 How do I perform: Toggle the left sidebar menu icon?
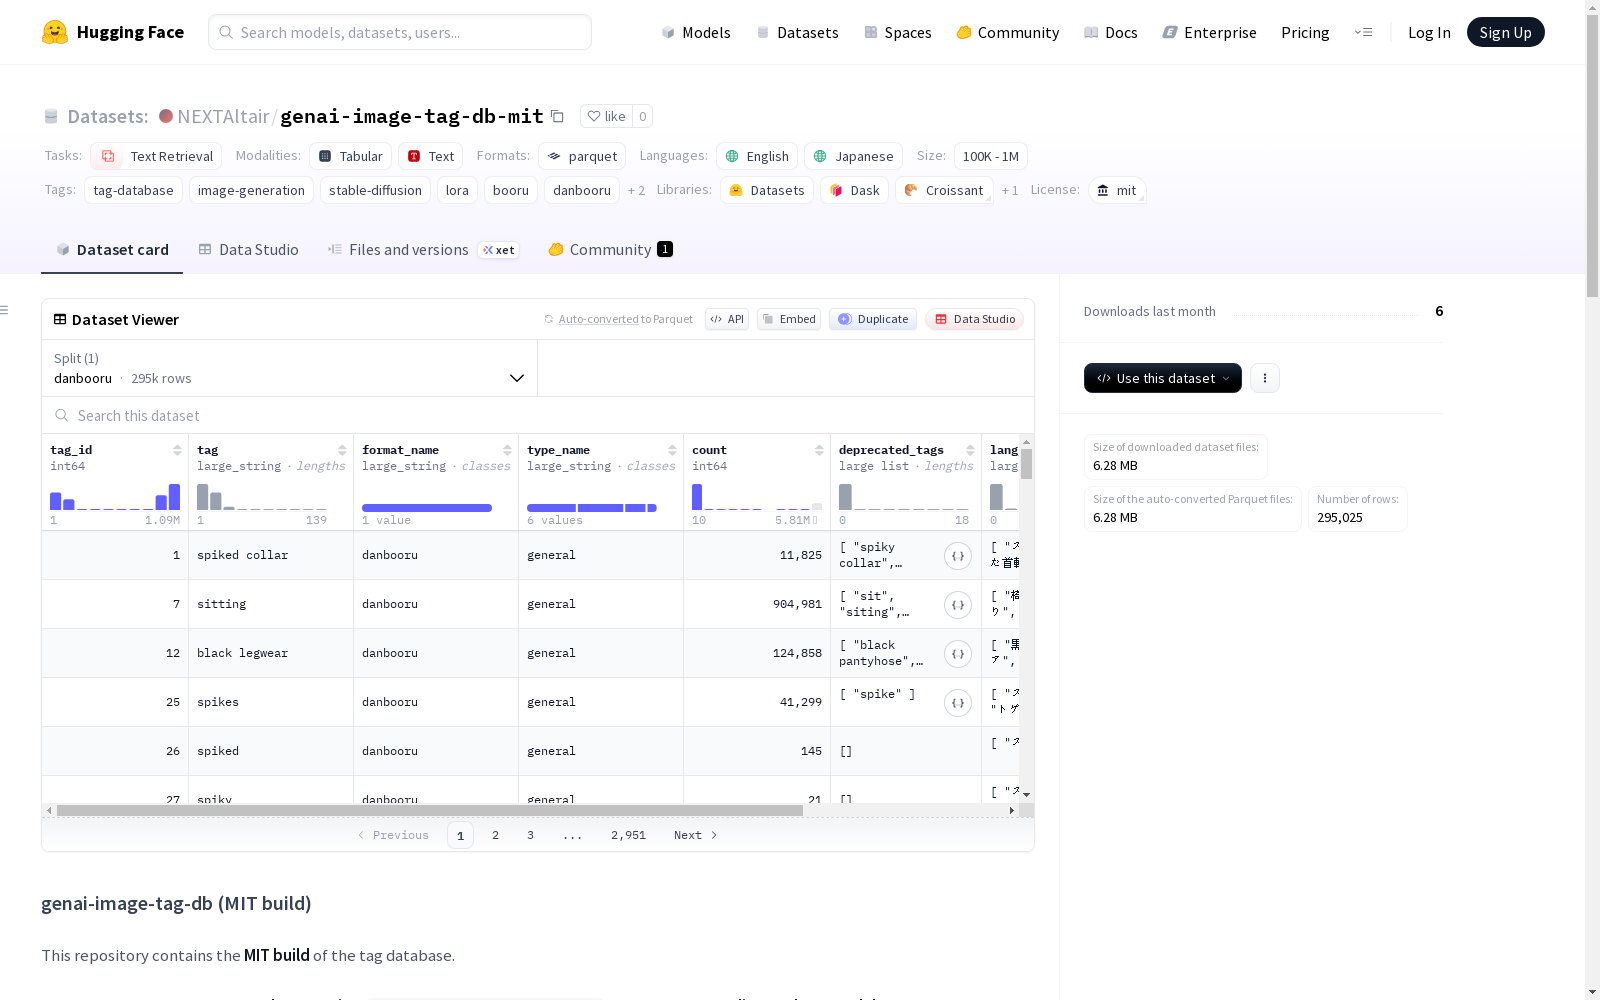point(5,310)
